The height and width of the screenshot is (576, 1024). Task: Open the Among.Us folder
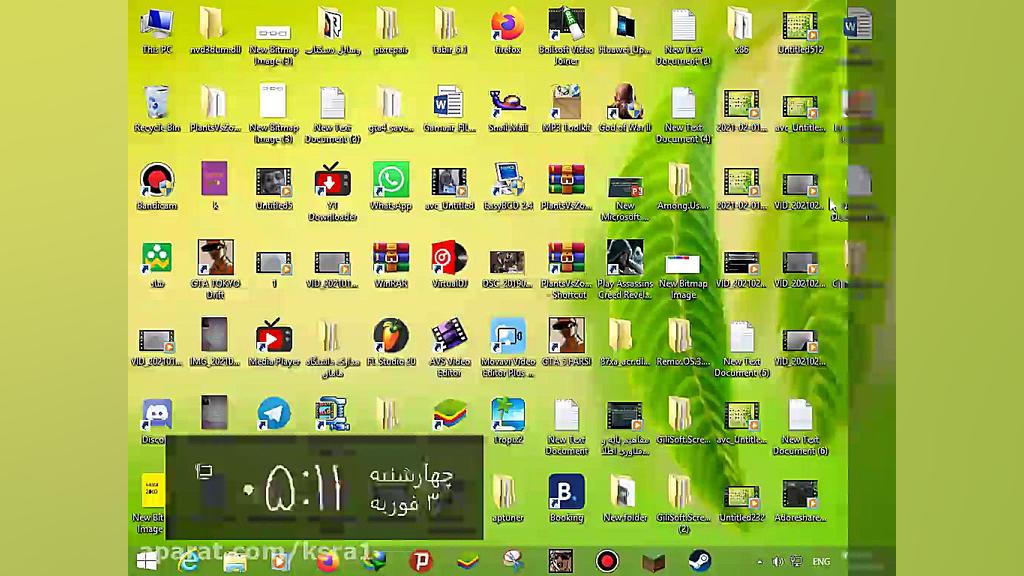pyautogui.click(x=683, y=186)
